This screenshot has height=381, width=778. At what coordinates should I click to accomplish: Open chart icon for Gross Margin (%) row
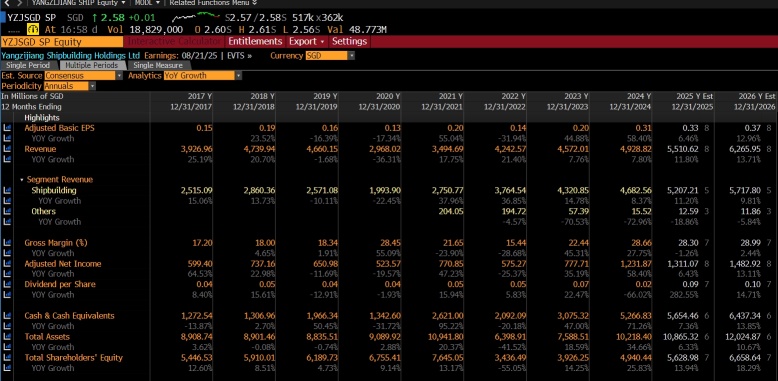[7, 243]
